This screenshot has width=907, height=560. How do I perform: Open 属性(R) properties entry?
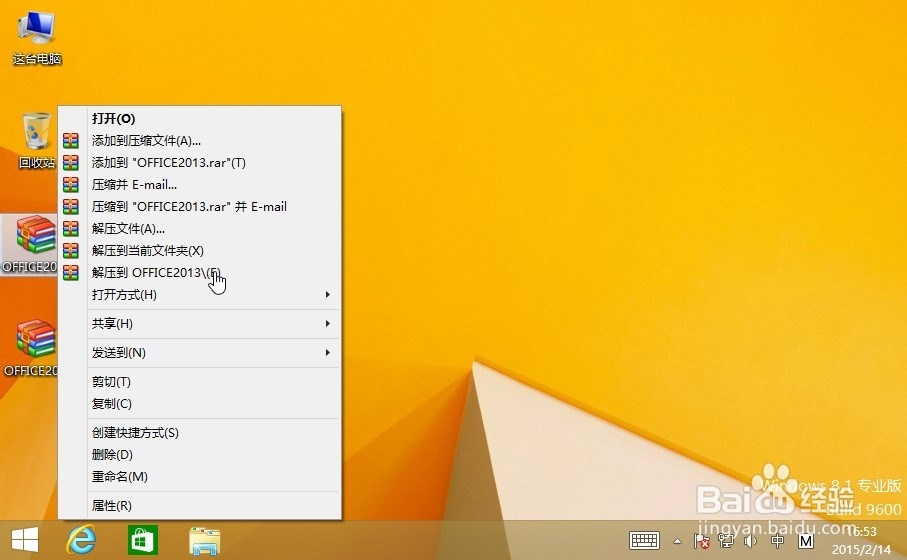coord(200,505)
